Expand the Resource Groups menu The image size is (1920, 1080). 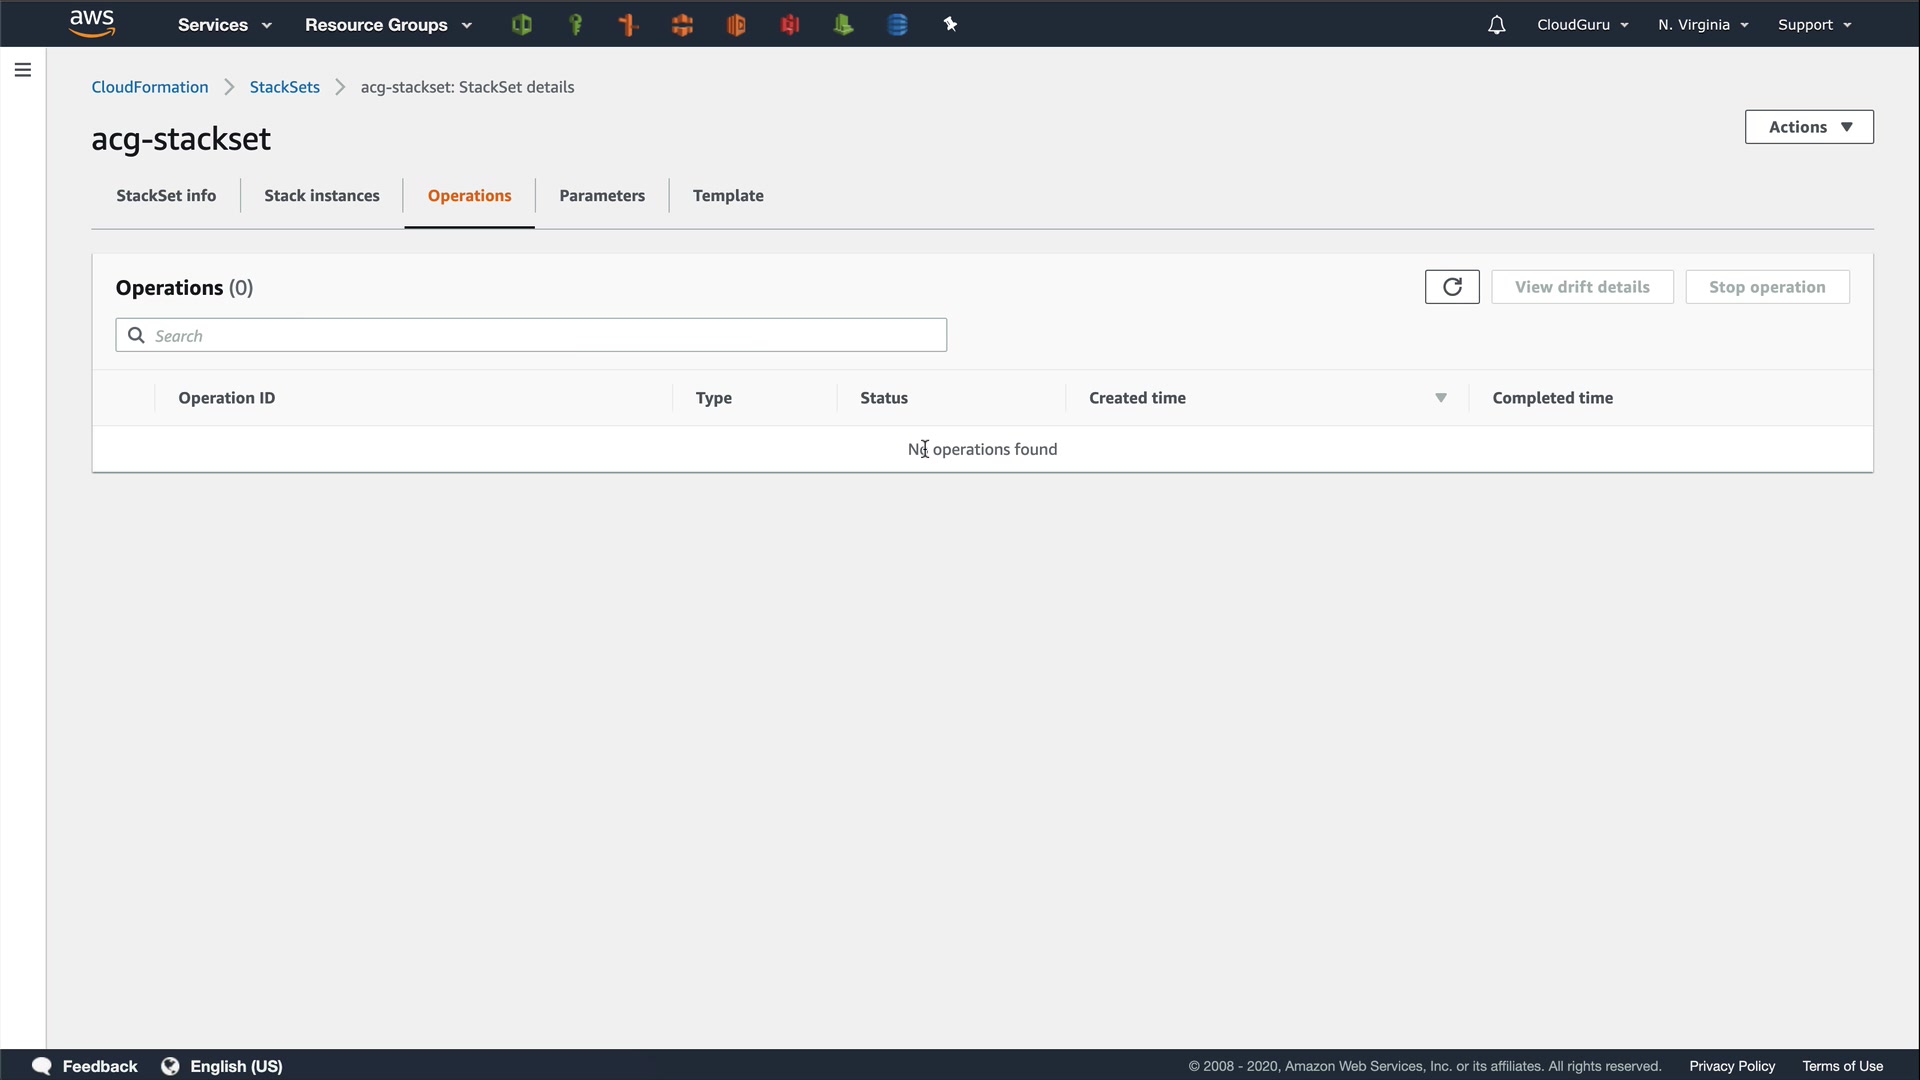388,25
